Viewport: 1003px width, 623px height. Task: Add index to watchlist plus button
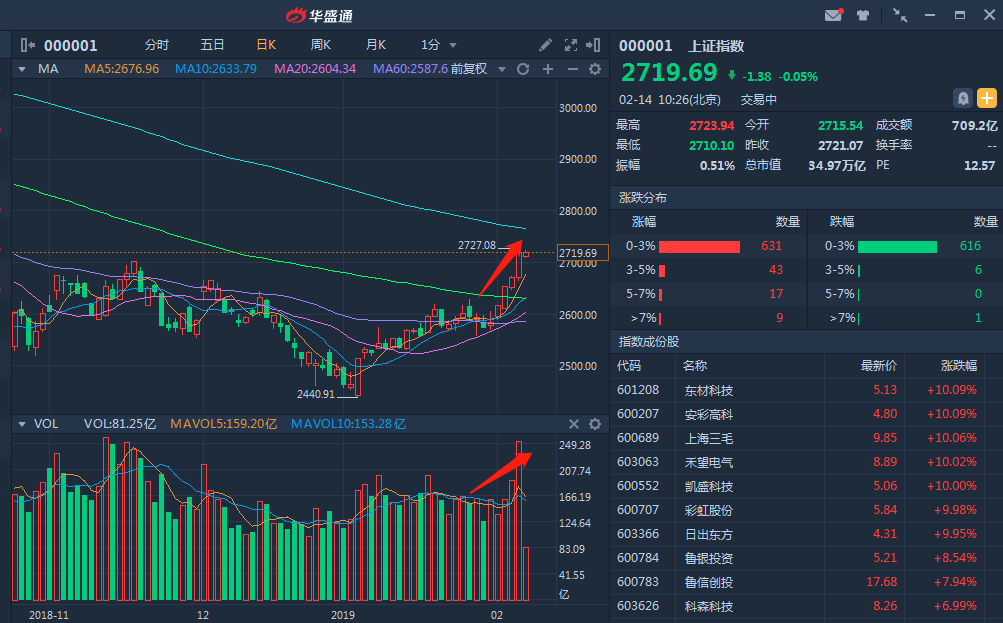click(987, 98)
